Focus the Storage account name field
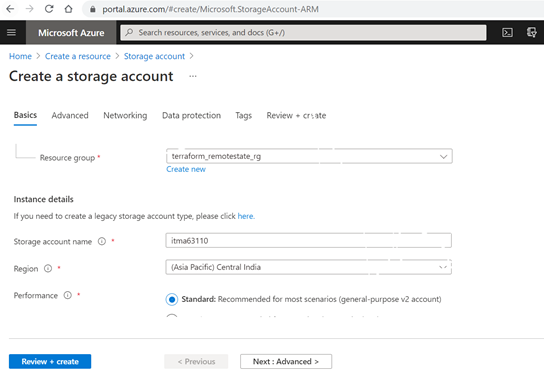544x374 pixels. 308,240
